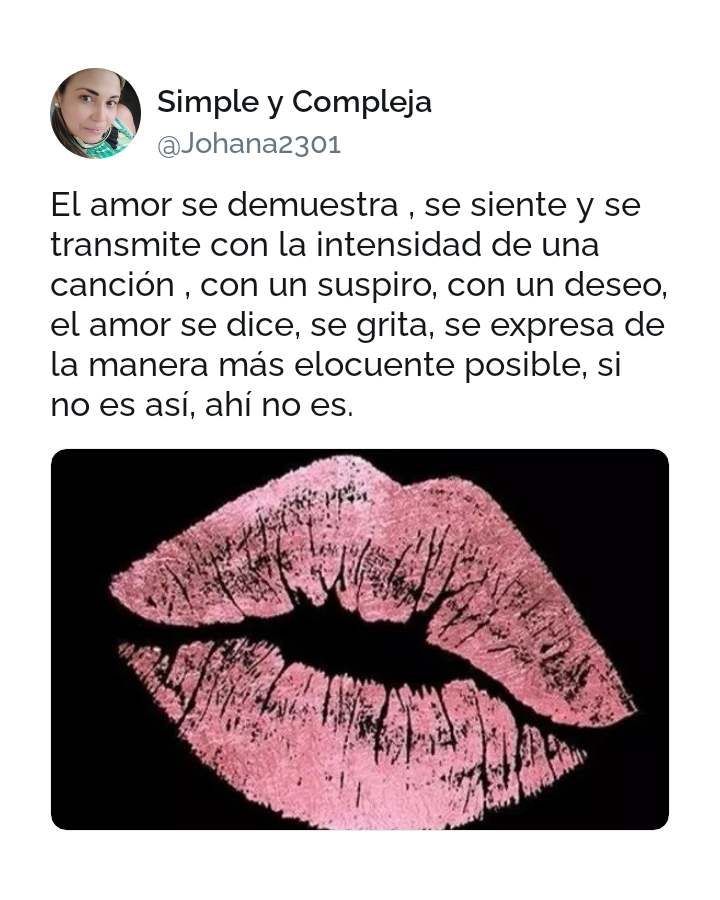Screen dimensions: 720x900
Task: Select the word intensidad in the tweet
Action: coord(399,245)
